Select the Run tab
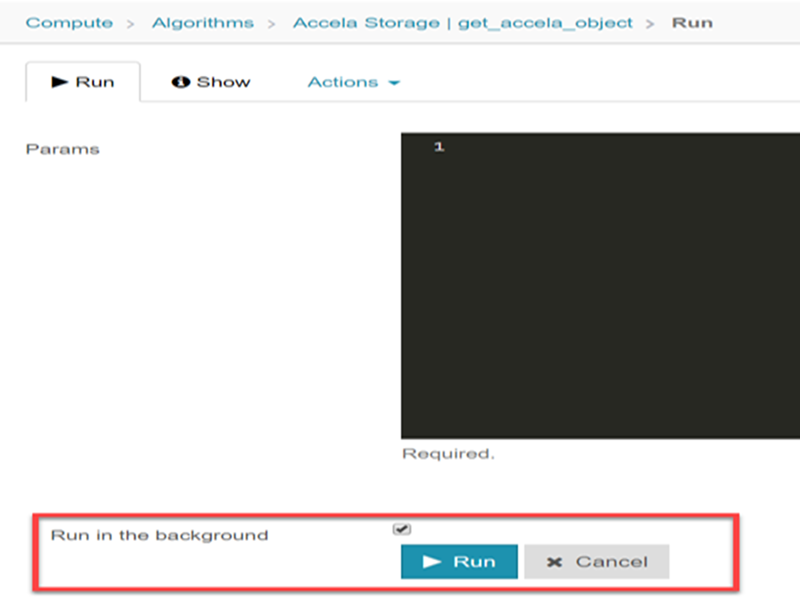Image resolution: width=800 pixels, height=600 pixels. pos(83,82)
